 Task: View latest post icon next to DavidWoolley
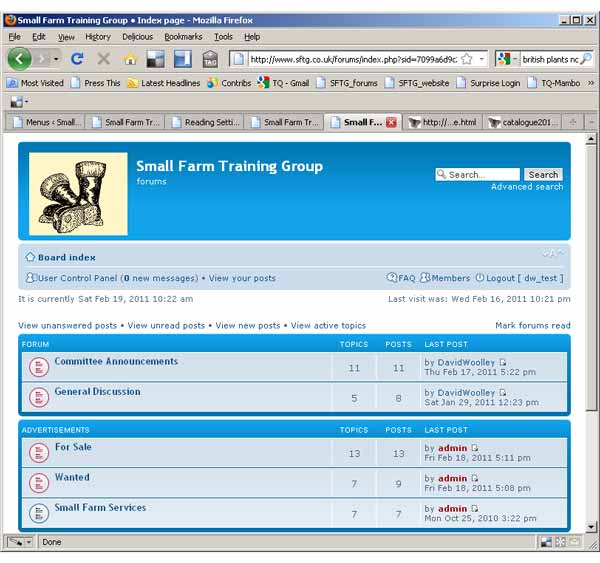(x=503, y=362)
